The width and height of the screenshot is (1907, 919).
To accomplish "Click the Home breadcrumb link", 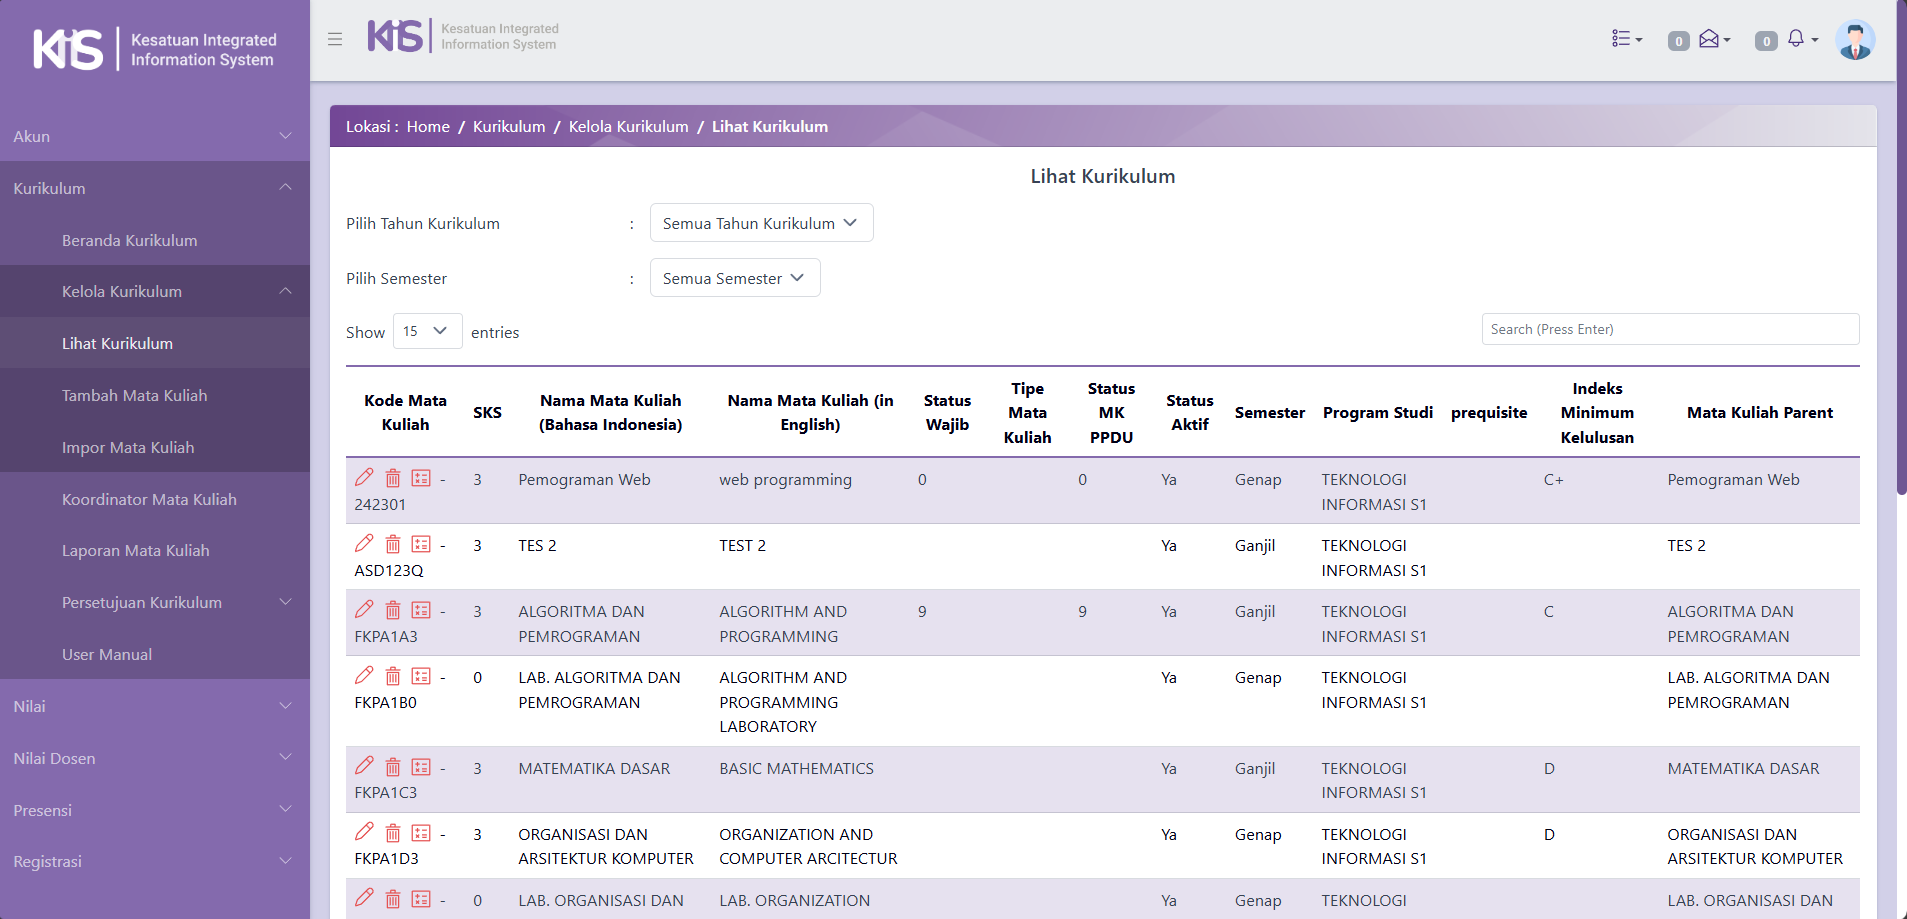I will click(x=428, y=127).
